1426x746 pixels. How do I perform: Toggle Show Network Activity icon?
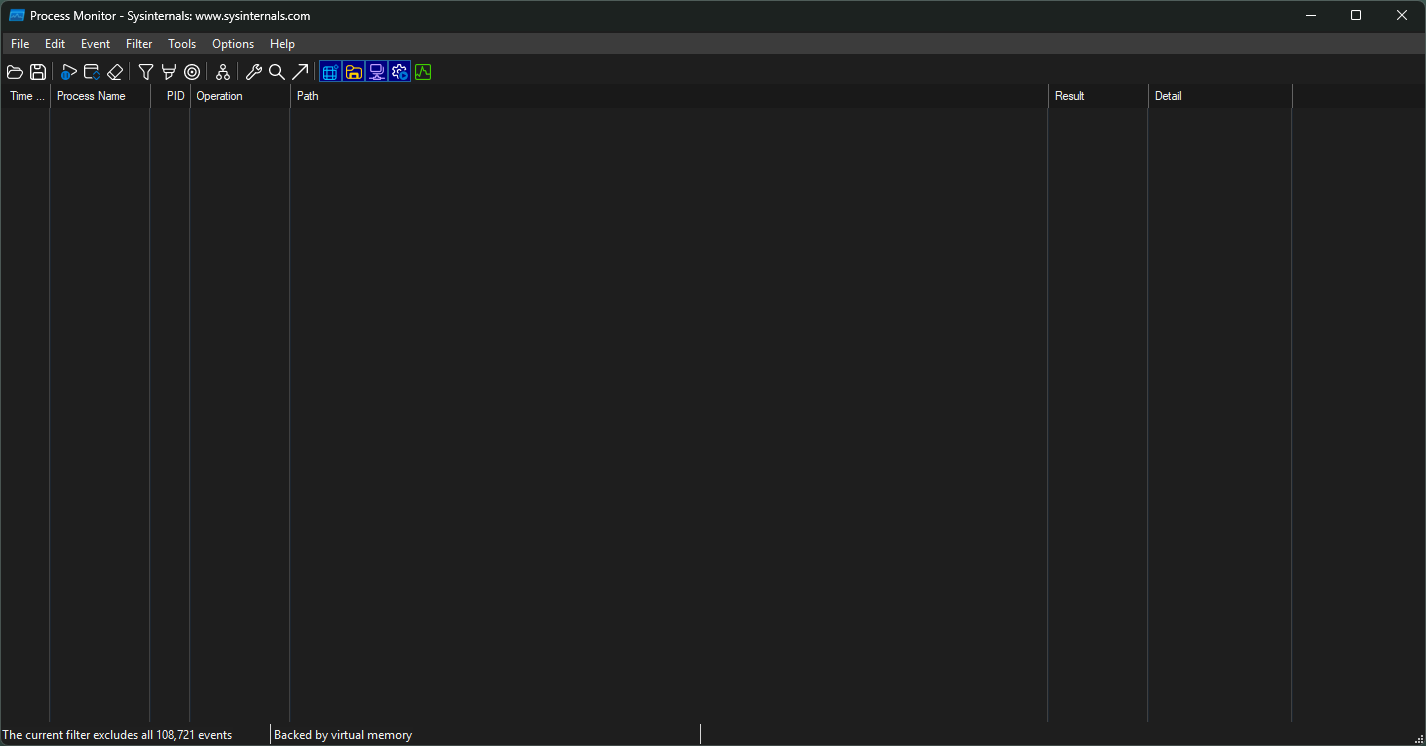(x=376, y=72)
